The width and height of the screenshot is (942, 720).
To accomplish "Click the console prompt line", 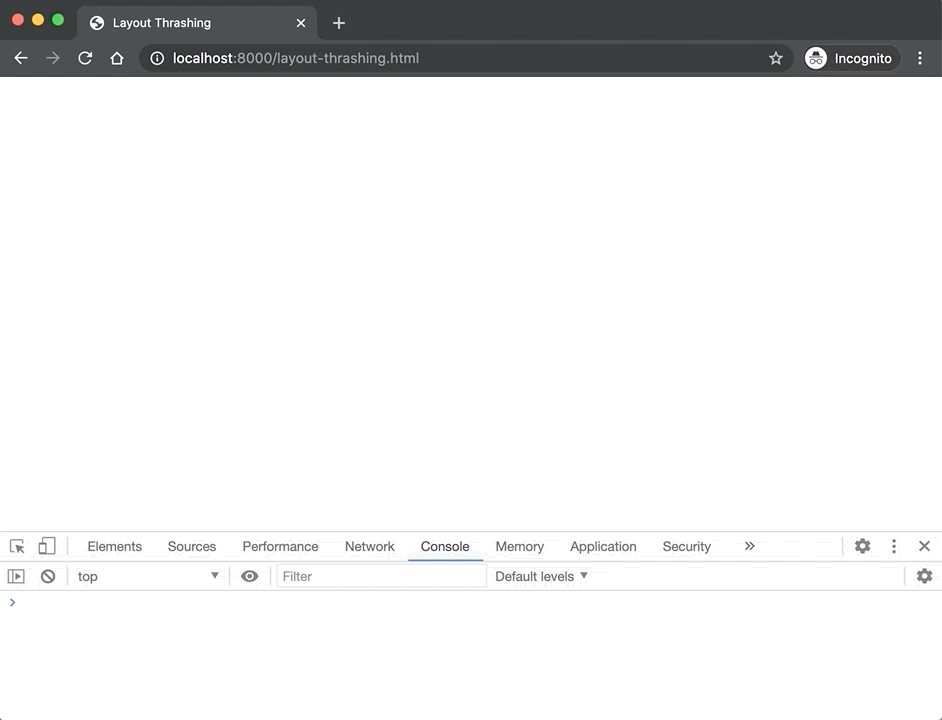I will [471, 602].
